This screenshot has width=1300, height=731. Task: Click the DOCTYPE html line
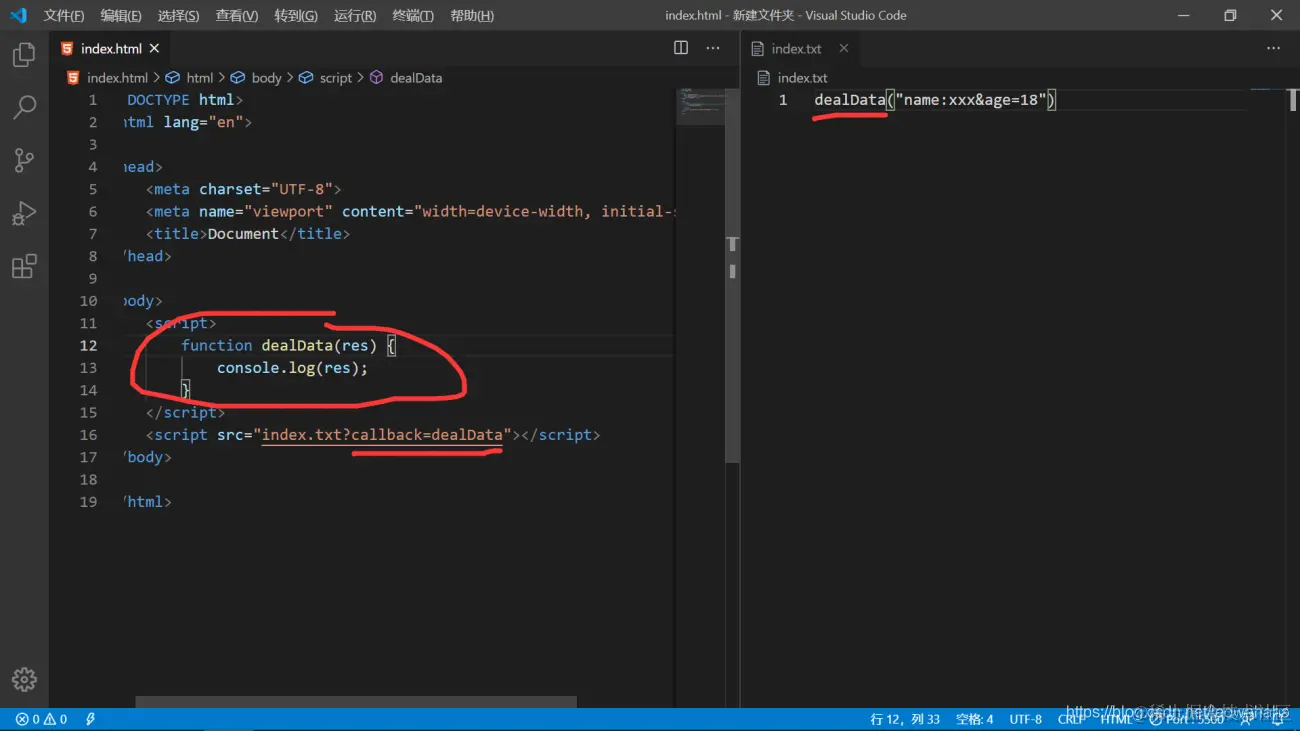tap(184, 100)
